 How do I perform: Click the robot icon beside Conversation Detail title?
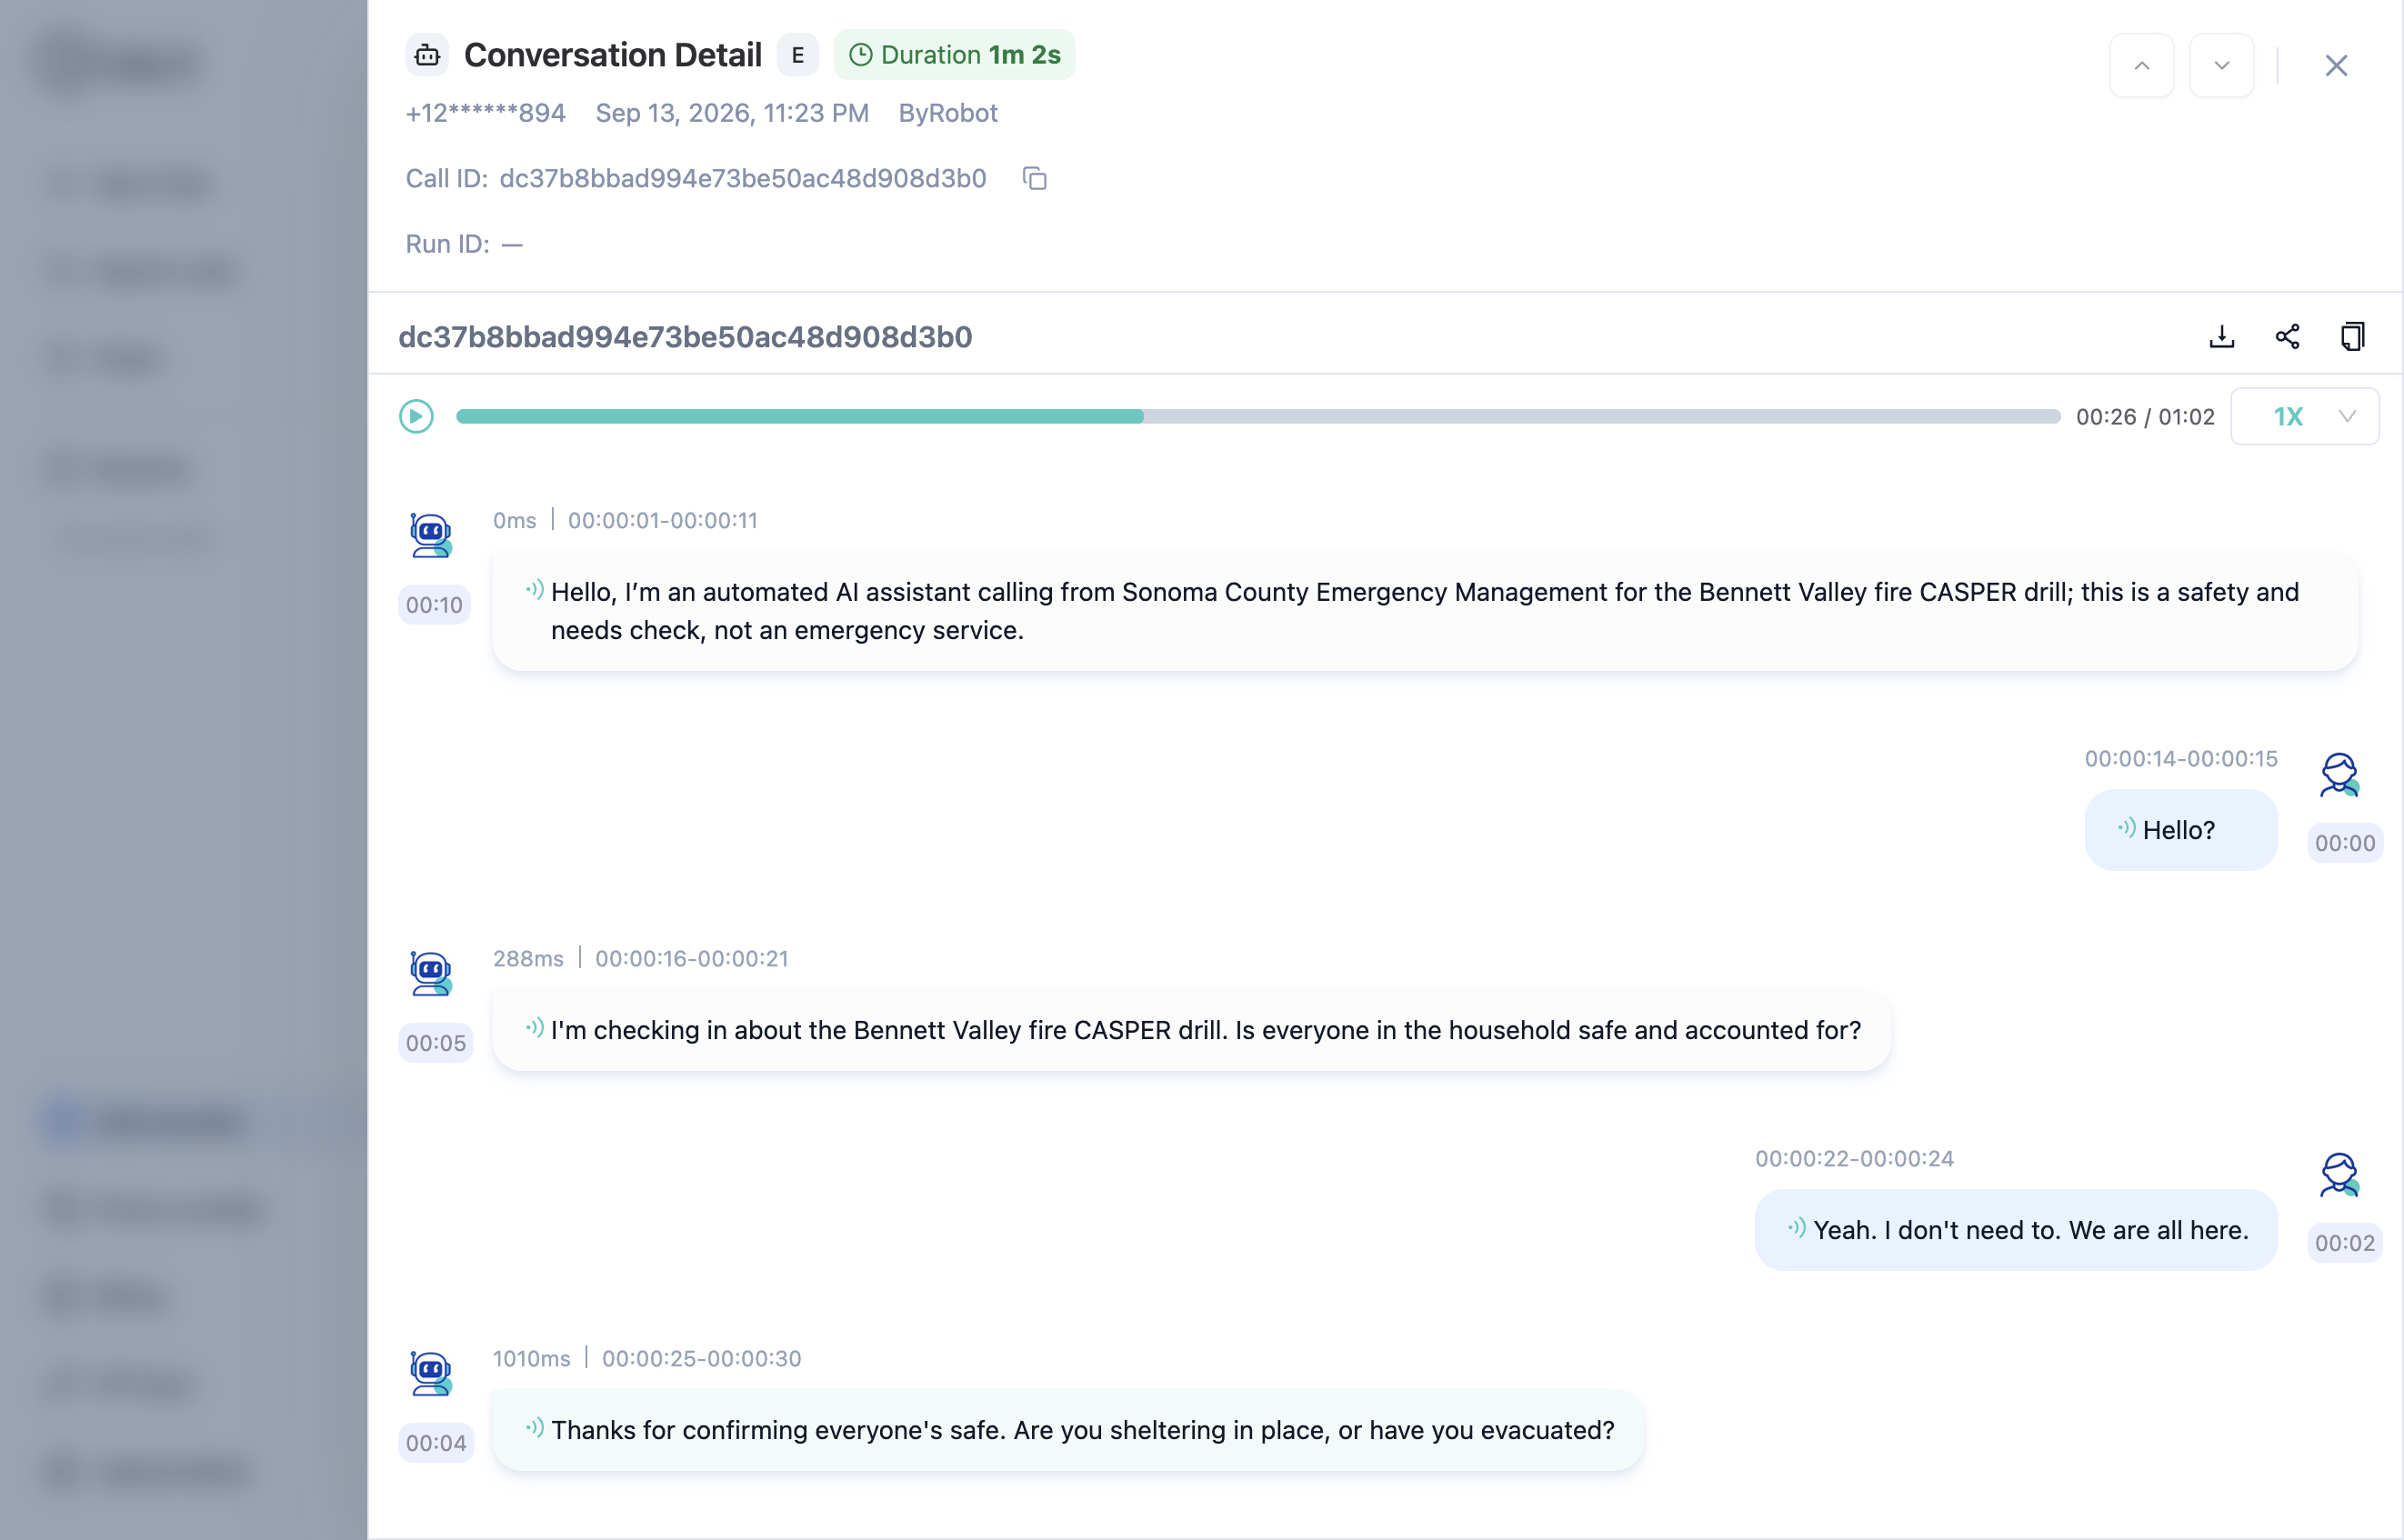(427, 55)
